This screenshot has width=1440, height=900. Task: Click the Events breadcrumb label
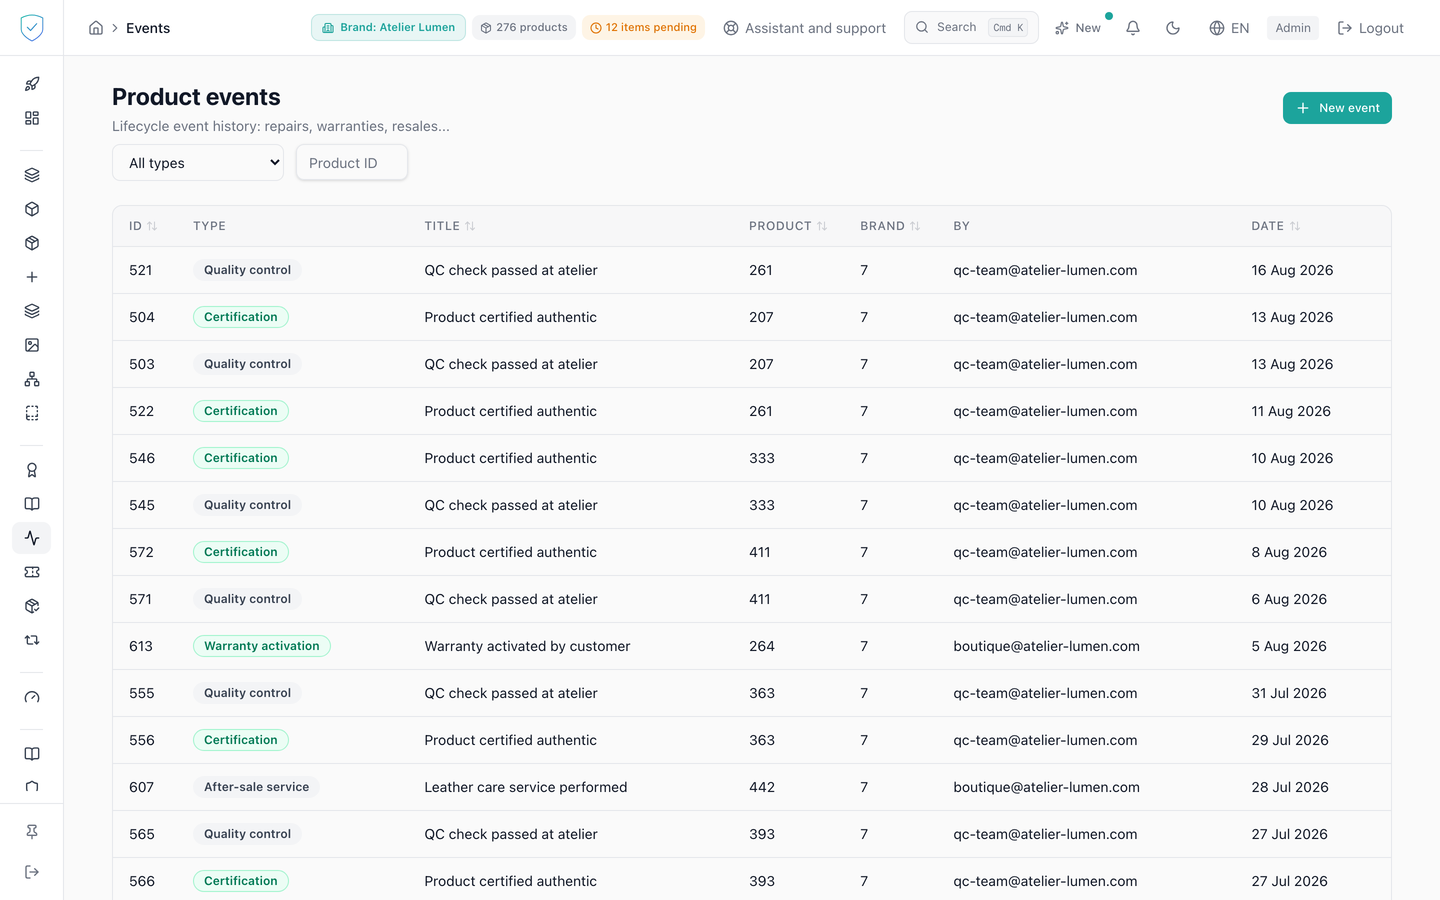tap(148, 28)
